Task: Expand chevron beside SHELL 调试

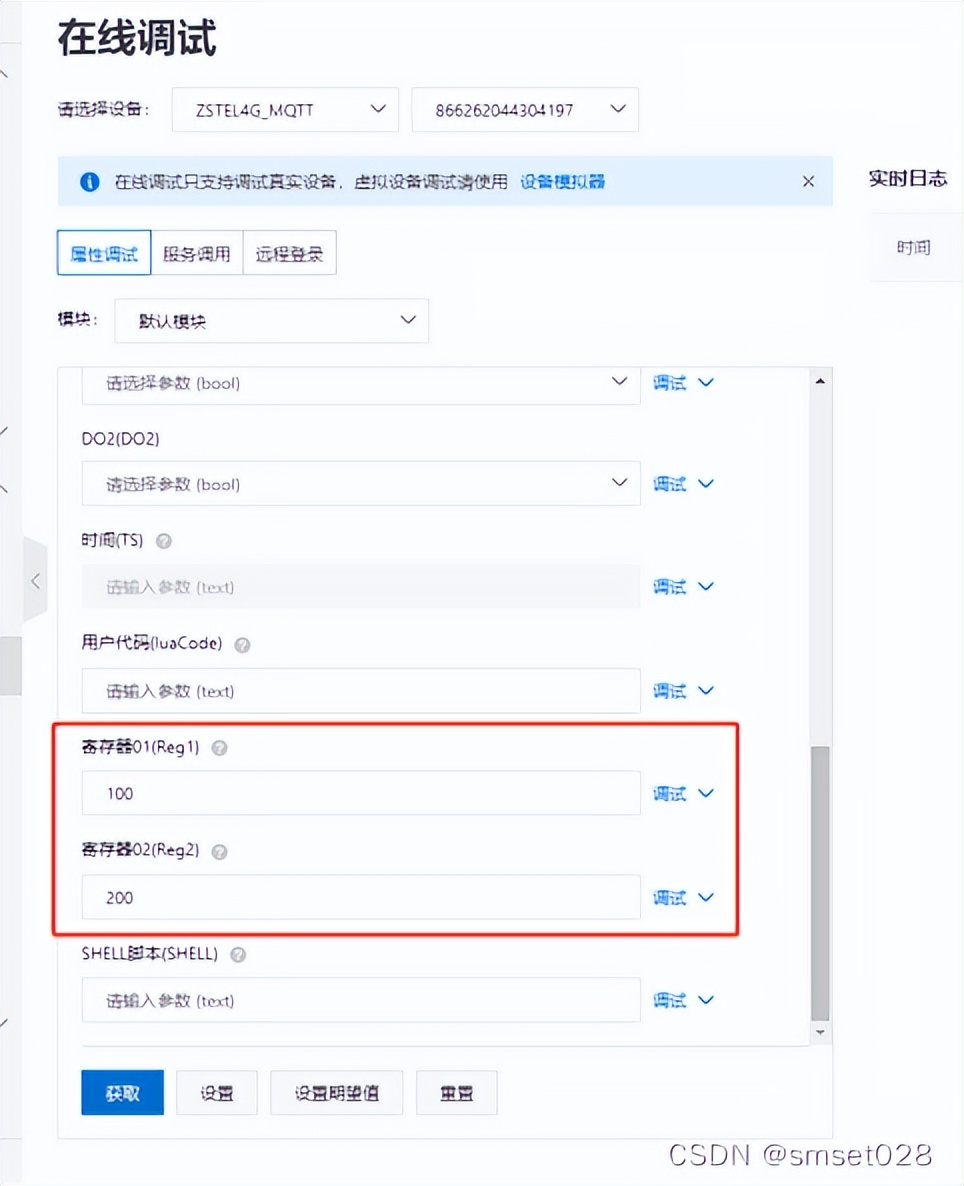Action: pyautogui.click(x=705, y=1000)
